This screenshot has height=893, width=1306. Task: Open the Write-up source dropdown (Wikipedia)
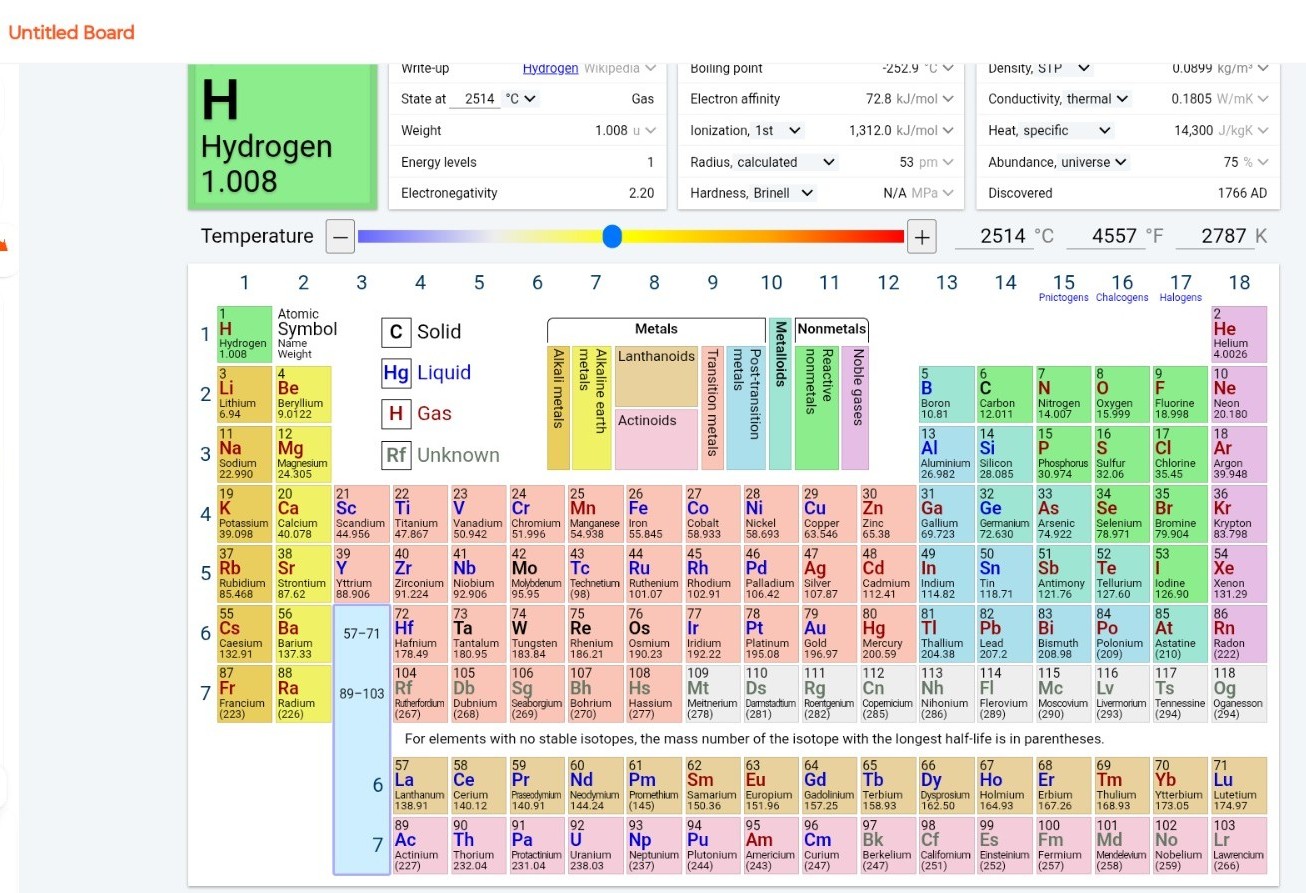click(620, 68)
